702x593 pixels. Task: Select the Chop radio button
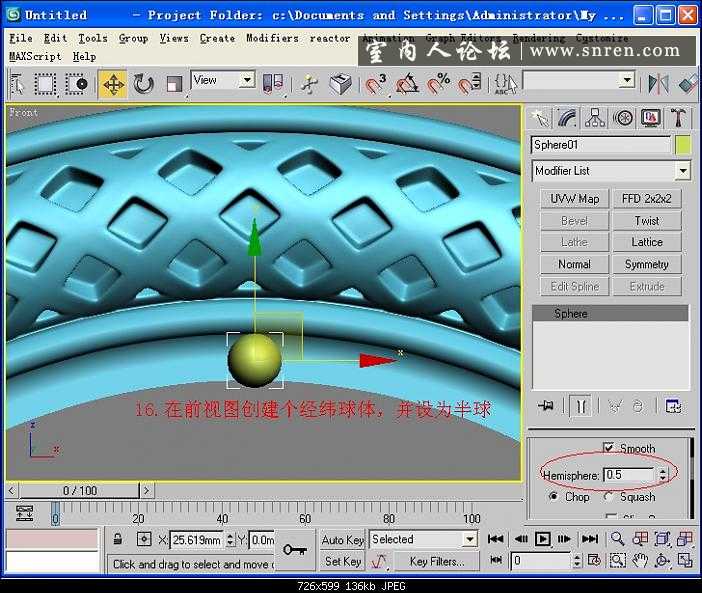tap(552, 496)
